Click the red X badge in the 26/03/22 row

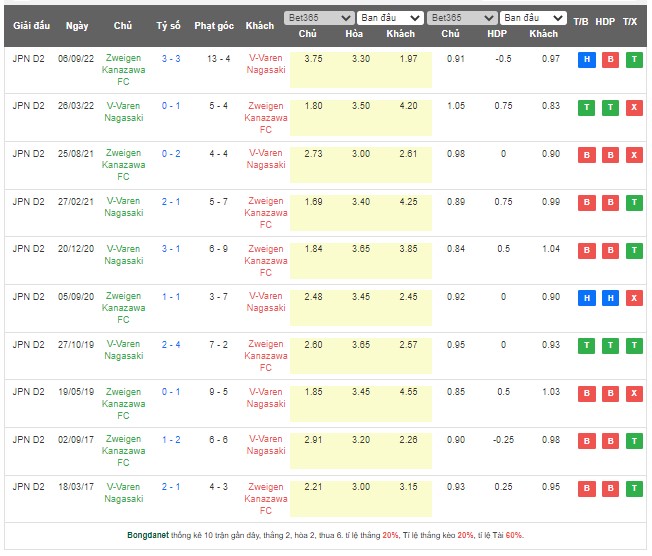634,107
